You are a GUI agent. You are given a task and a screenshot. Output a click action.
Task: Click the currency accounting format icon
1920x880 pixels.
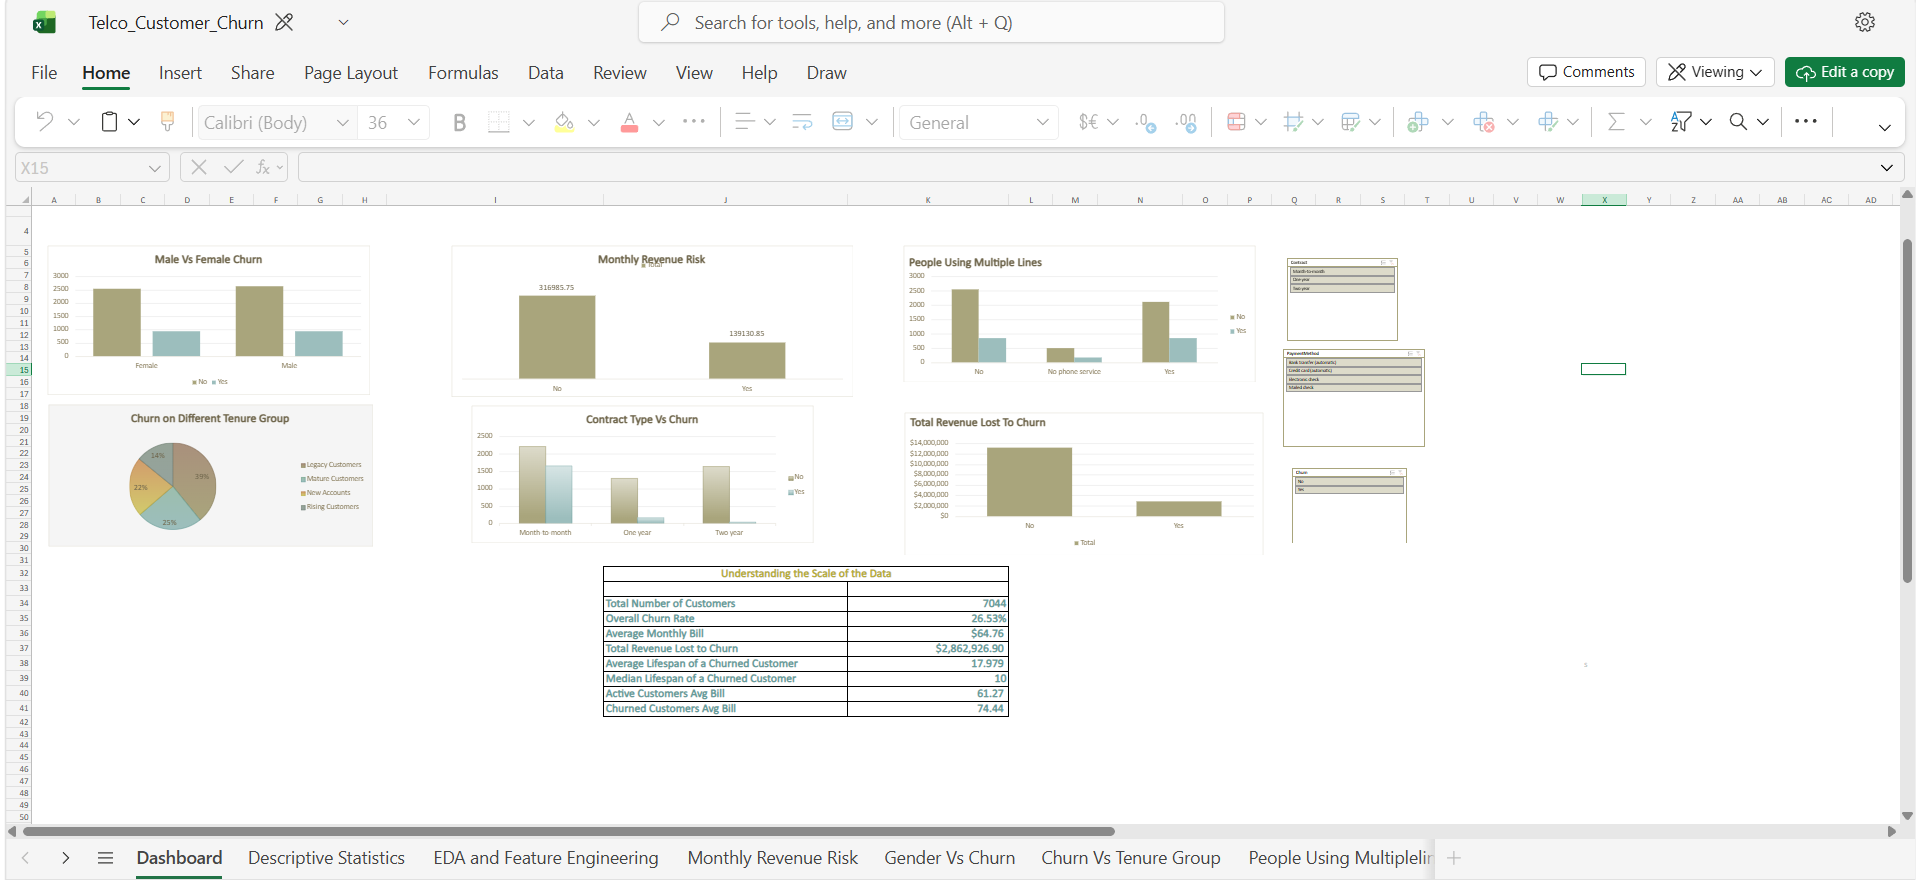click(x=1088, y=122)
